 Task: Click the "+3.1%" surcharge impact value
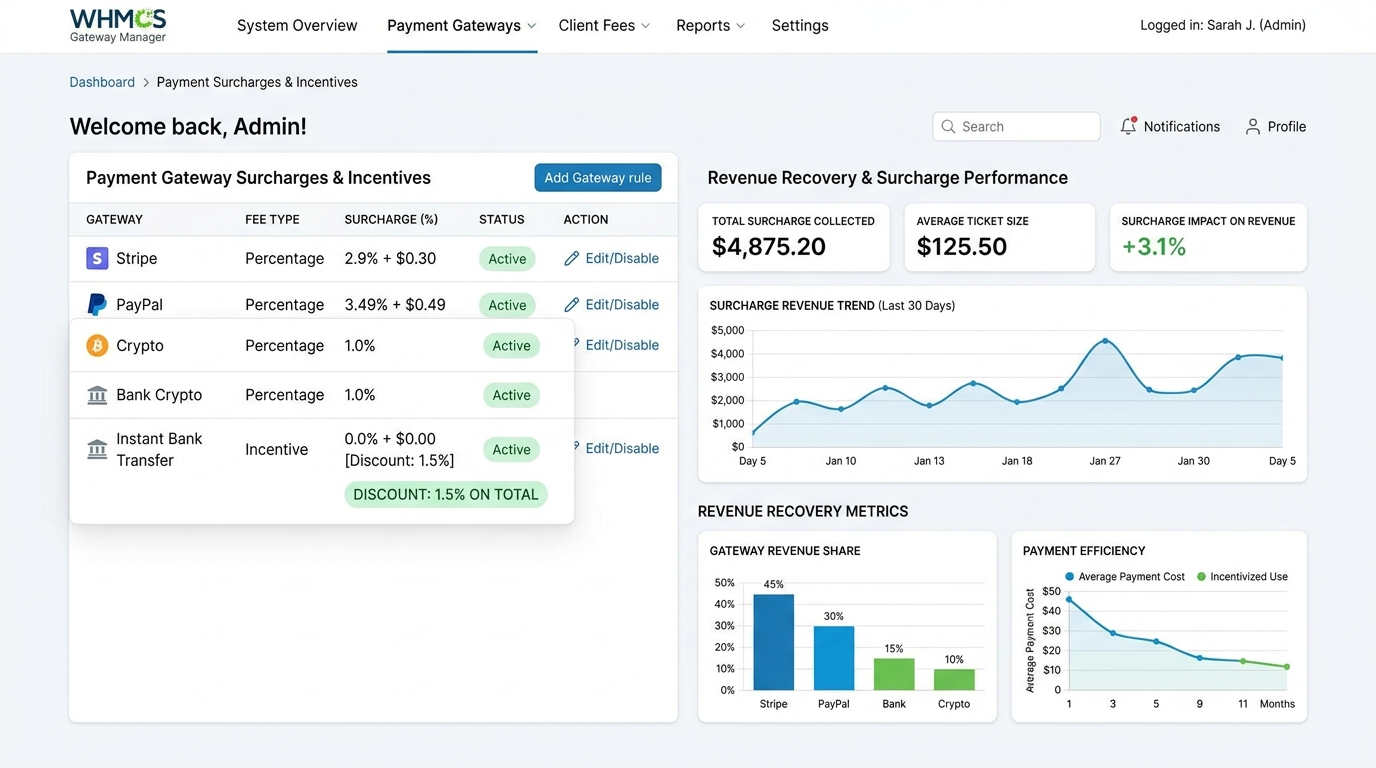tap(1154, 247)
